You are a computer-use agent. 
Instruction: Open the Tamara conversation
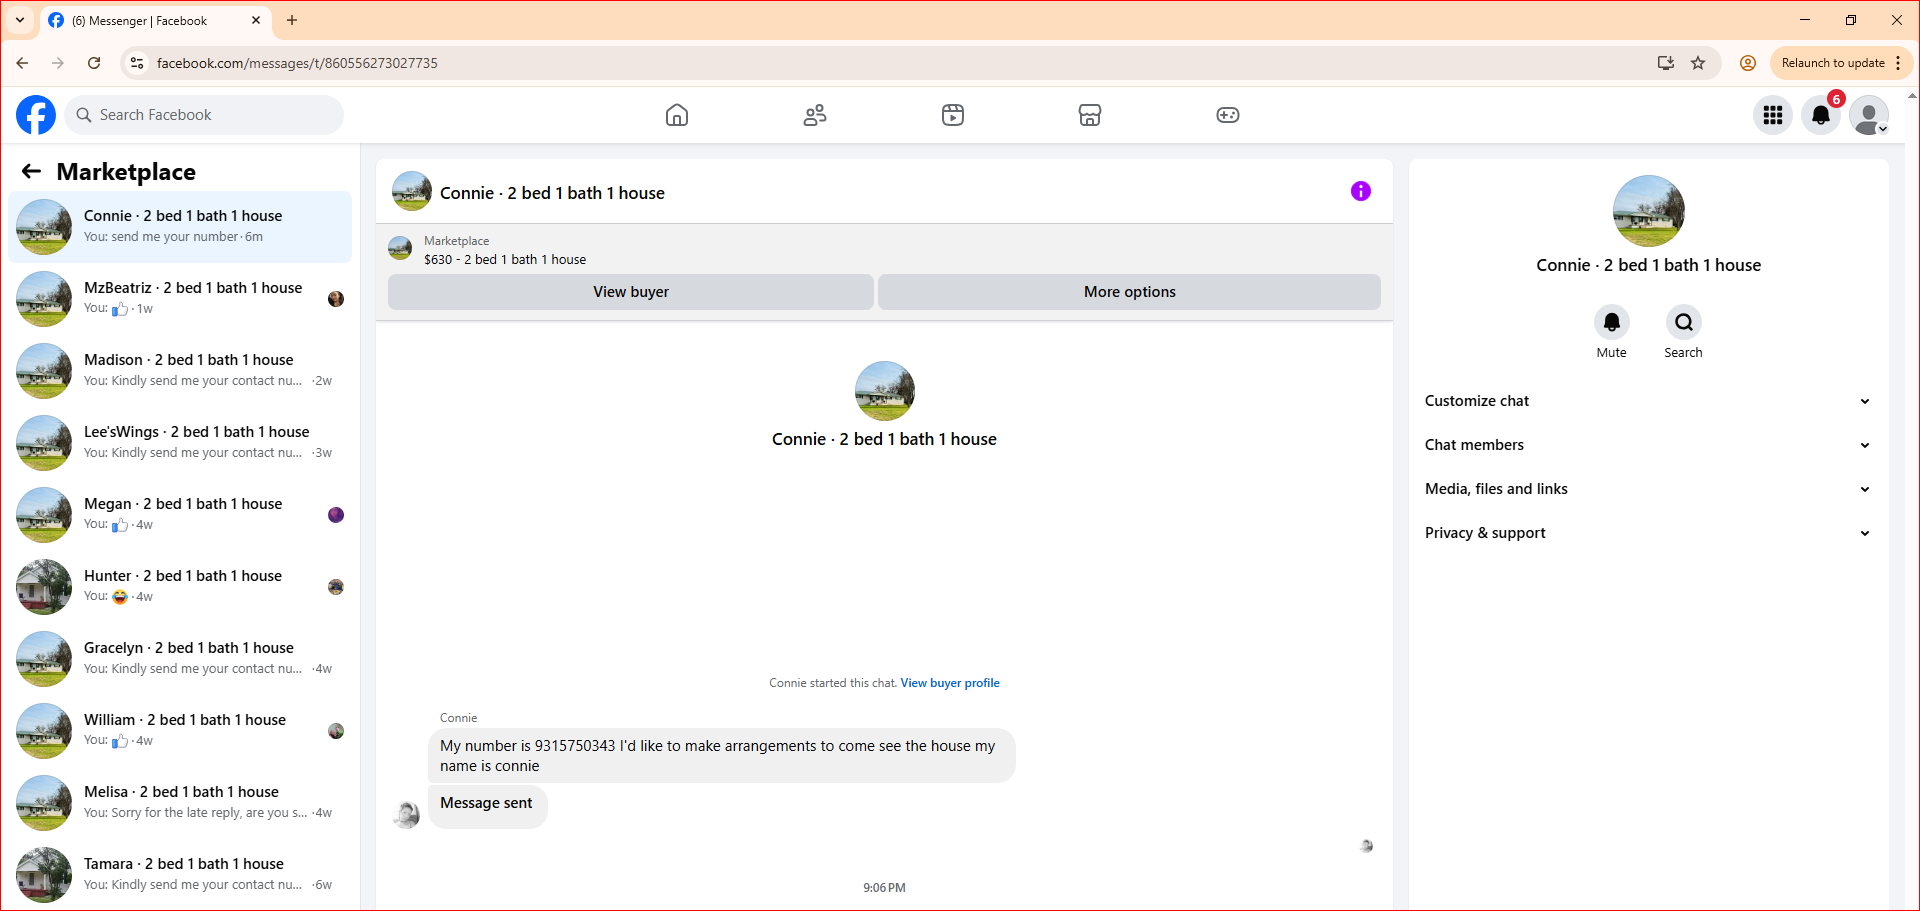click(x=180, y=875)
